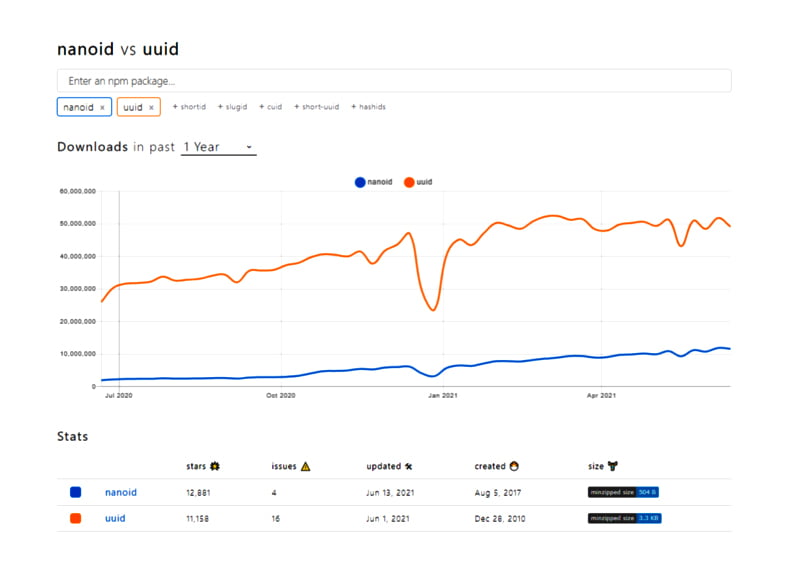Image resolution: width=792 pixels, height=572 pixels.
Task: Open the nanoid package link in Stats
Action: click(x=121, y=492)
